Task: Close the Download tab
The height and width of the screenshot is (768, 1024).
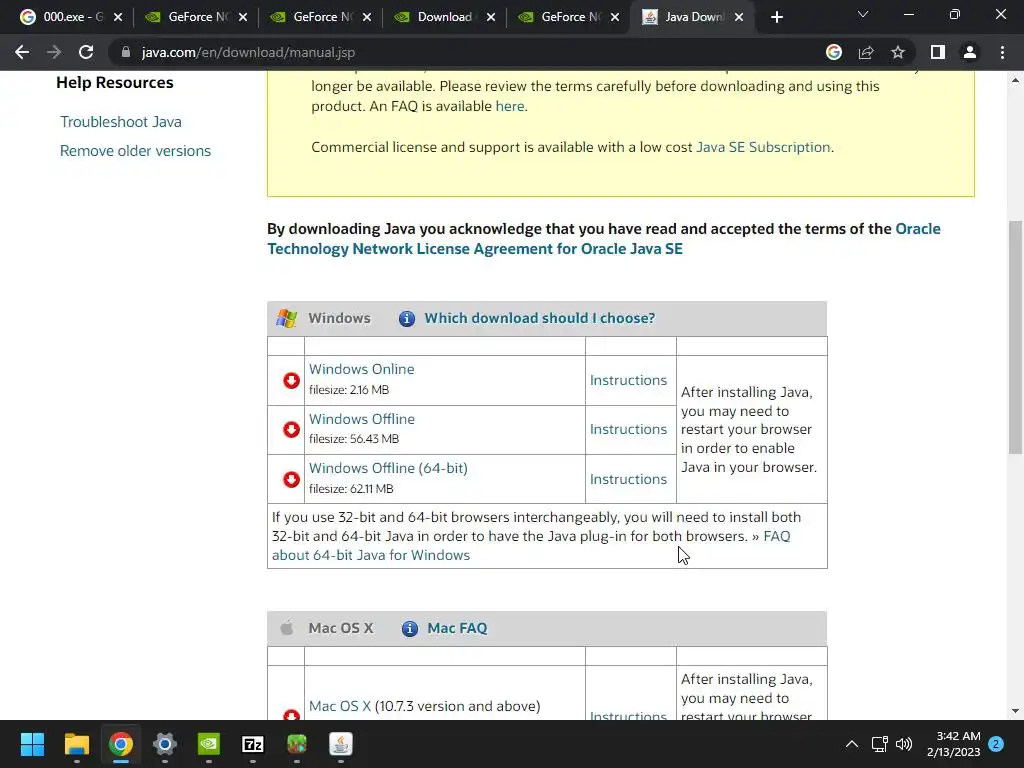Action: pos(490,17)
